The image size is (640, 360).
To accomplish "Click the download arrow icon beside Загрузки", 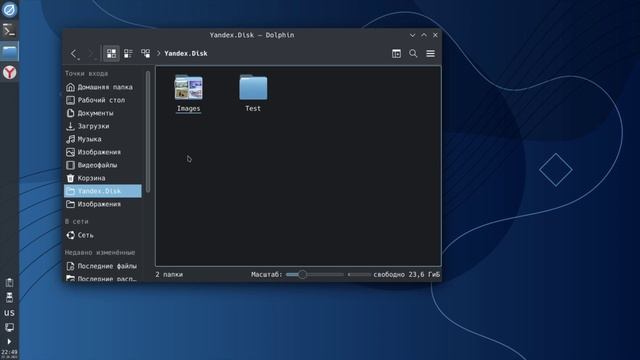I will click(70, 126).
